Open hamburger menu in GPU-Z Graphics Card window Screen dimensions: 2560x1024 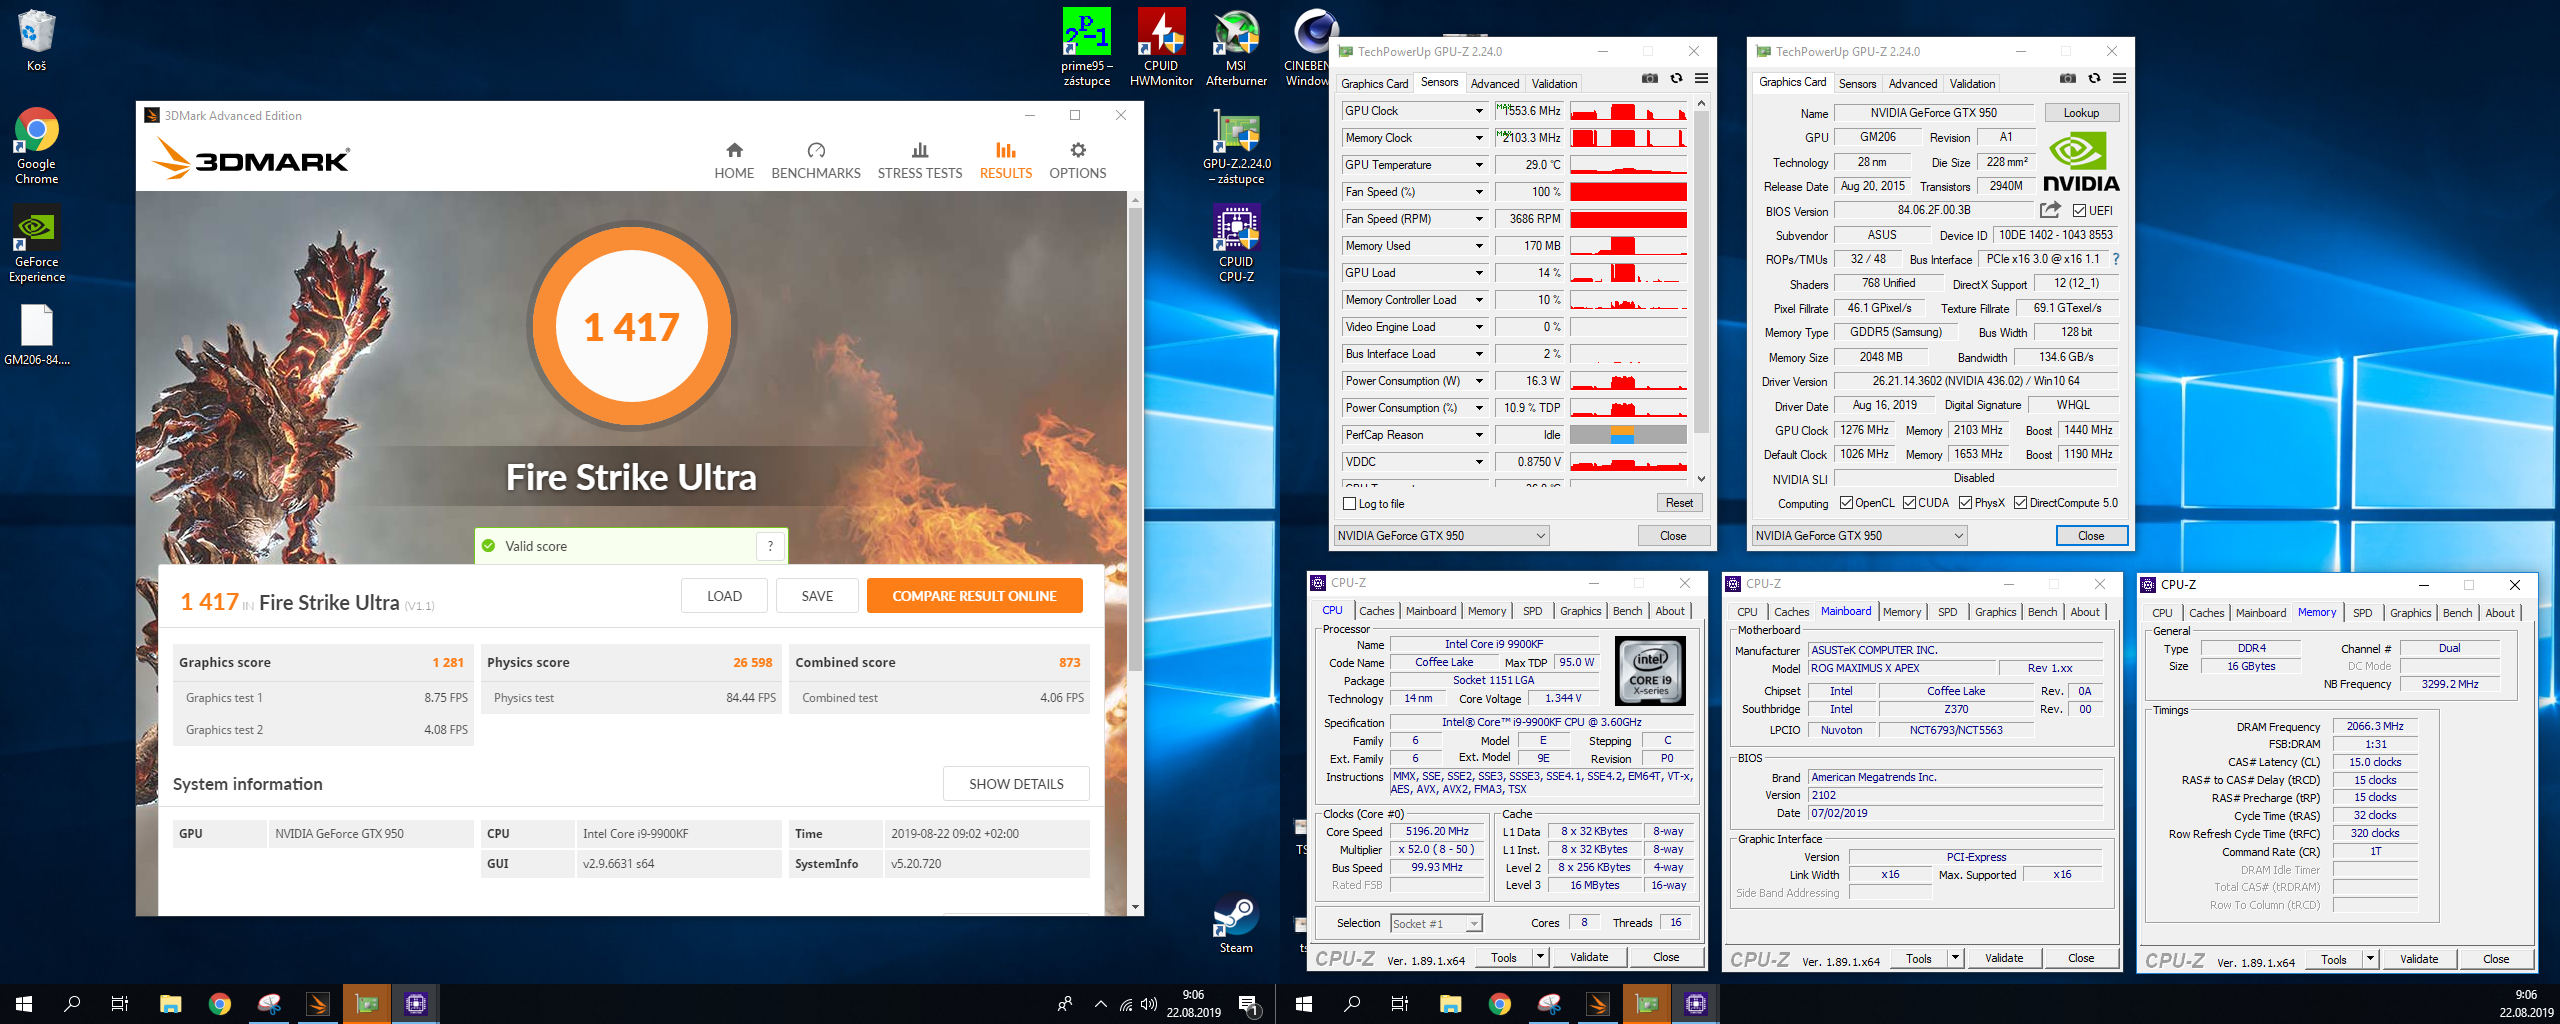tap(2119, 79)
